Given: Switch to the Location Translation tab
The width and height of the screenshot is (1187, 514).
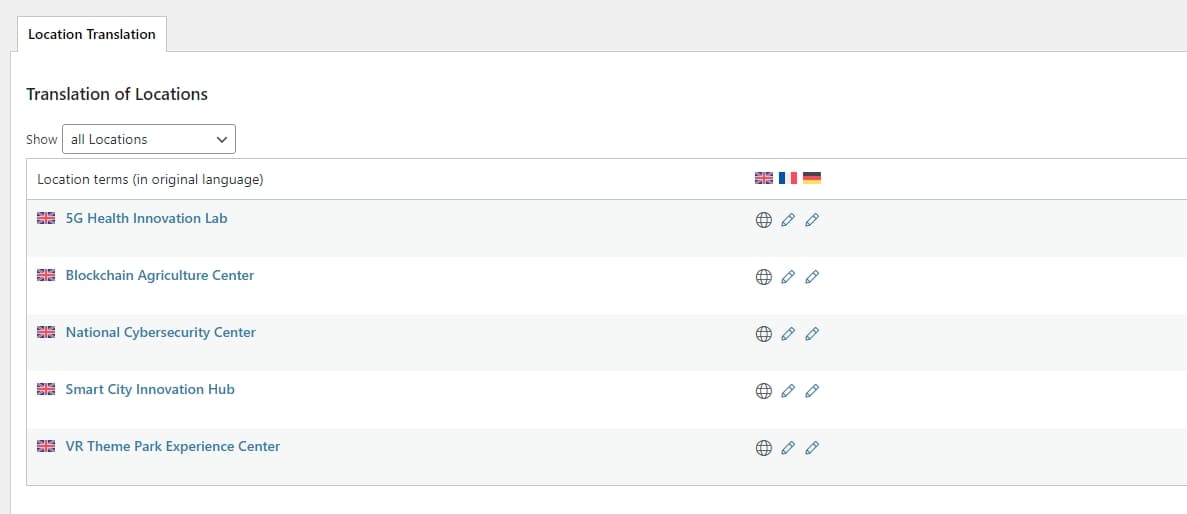Looking at the screenshot, I should click(x=92, y=34).
